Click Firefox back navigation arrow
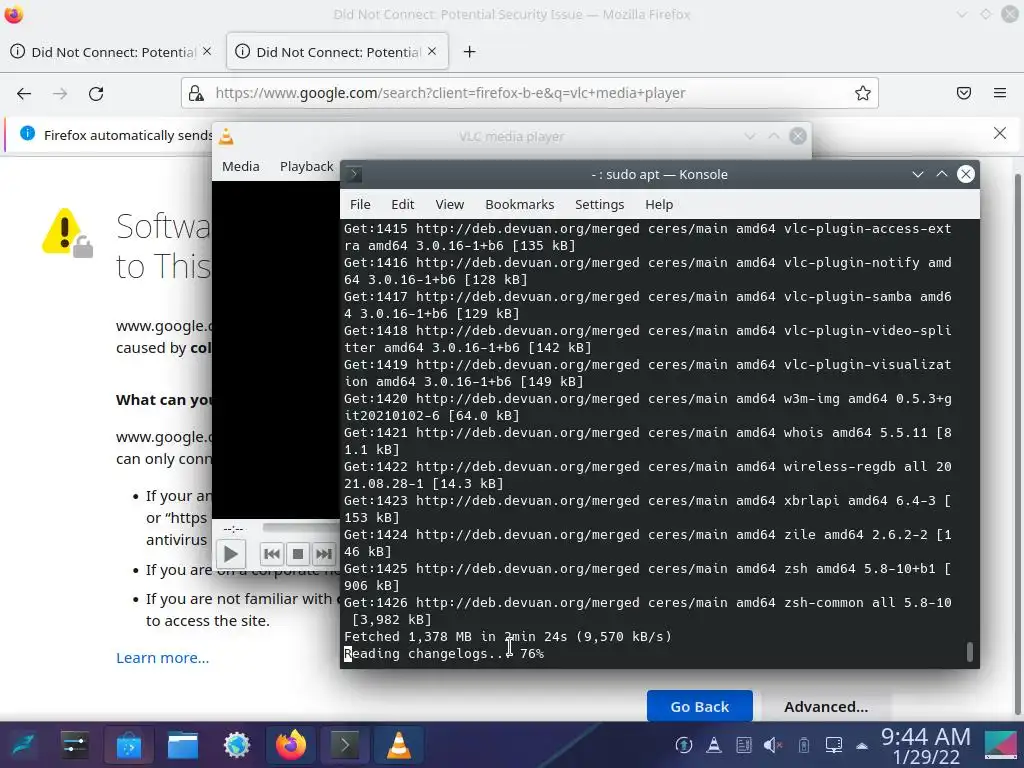The width and height of the screenshot is (1024, 768). pyautogui.click(x=24, y=93)
